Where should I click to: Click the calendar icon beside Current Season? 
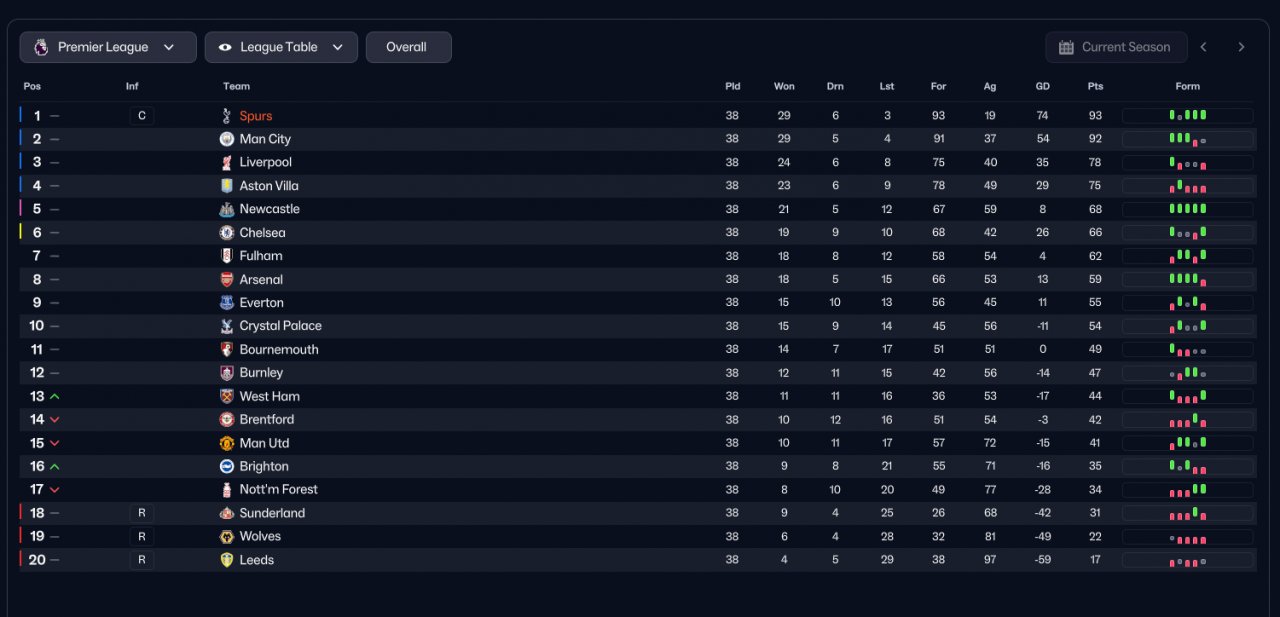click(x=1066, y=47)
